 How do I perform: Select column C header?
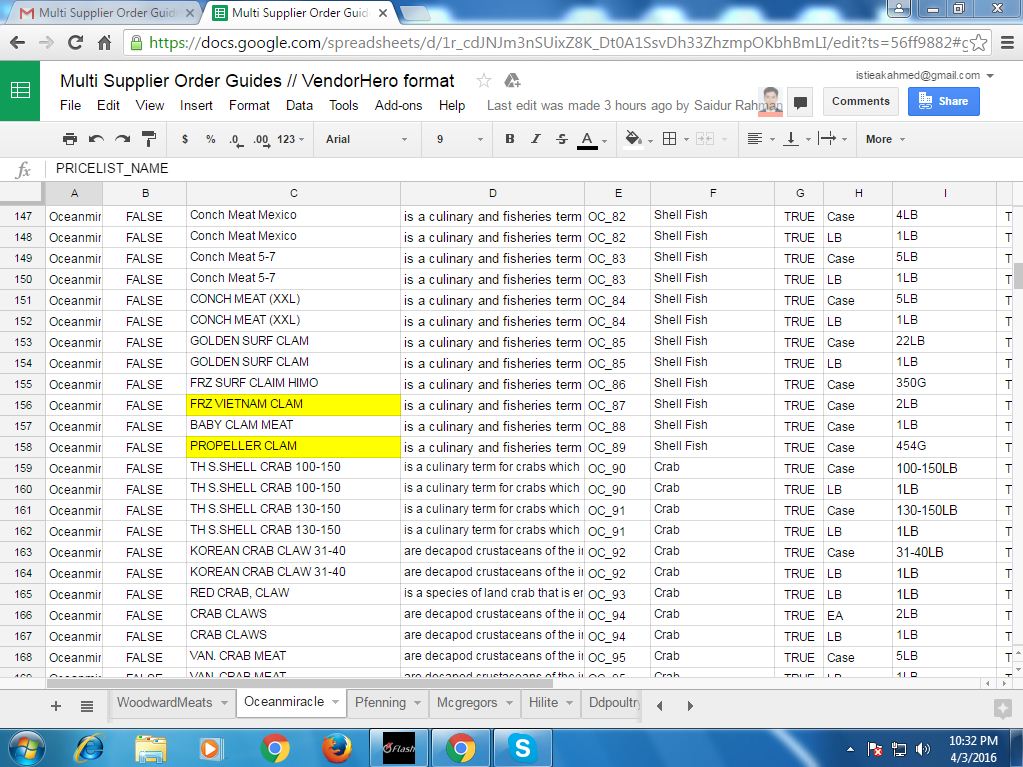coord(294,193)
